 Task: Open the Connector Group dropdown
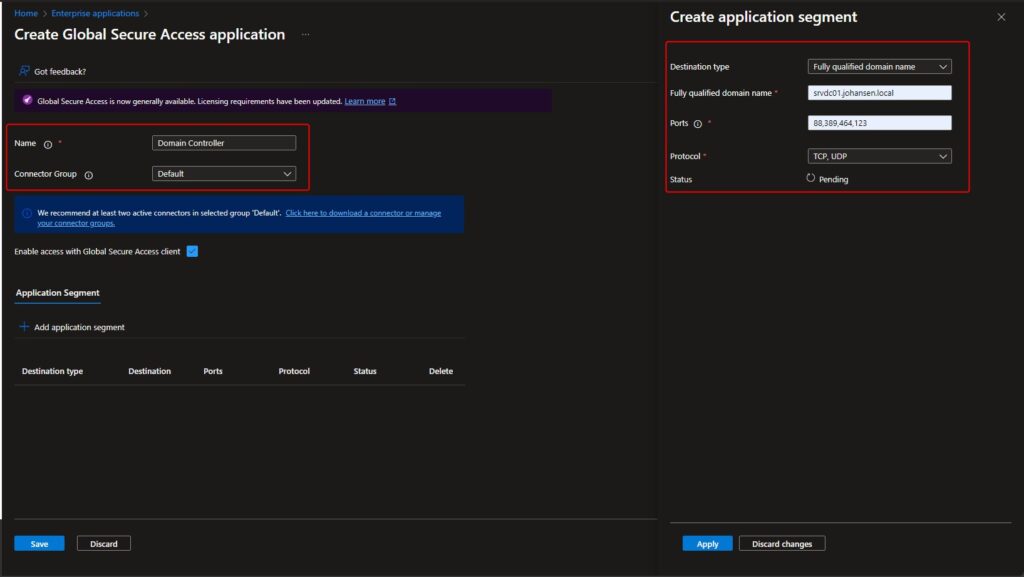[x=224, y=174]
